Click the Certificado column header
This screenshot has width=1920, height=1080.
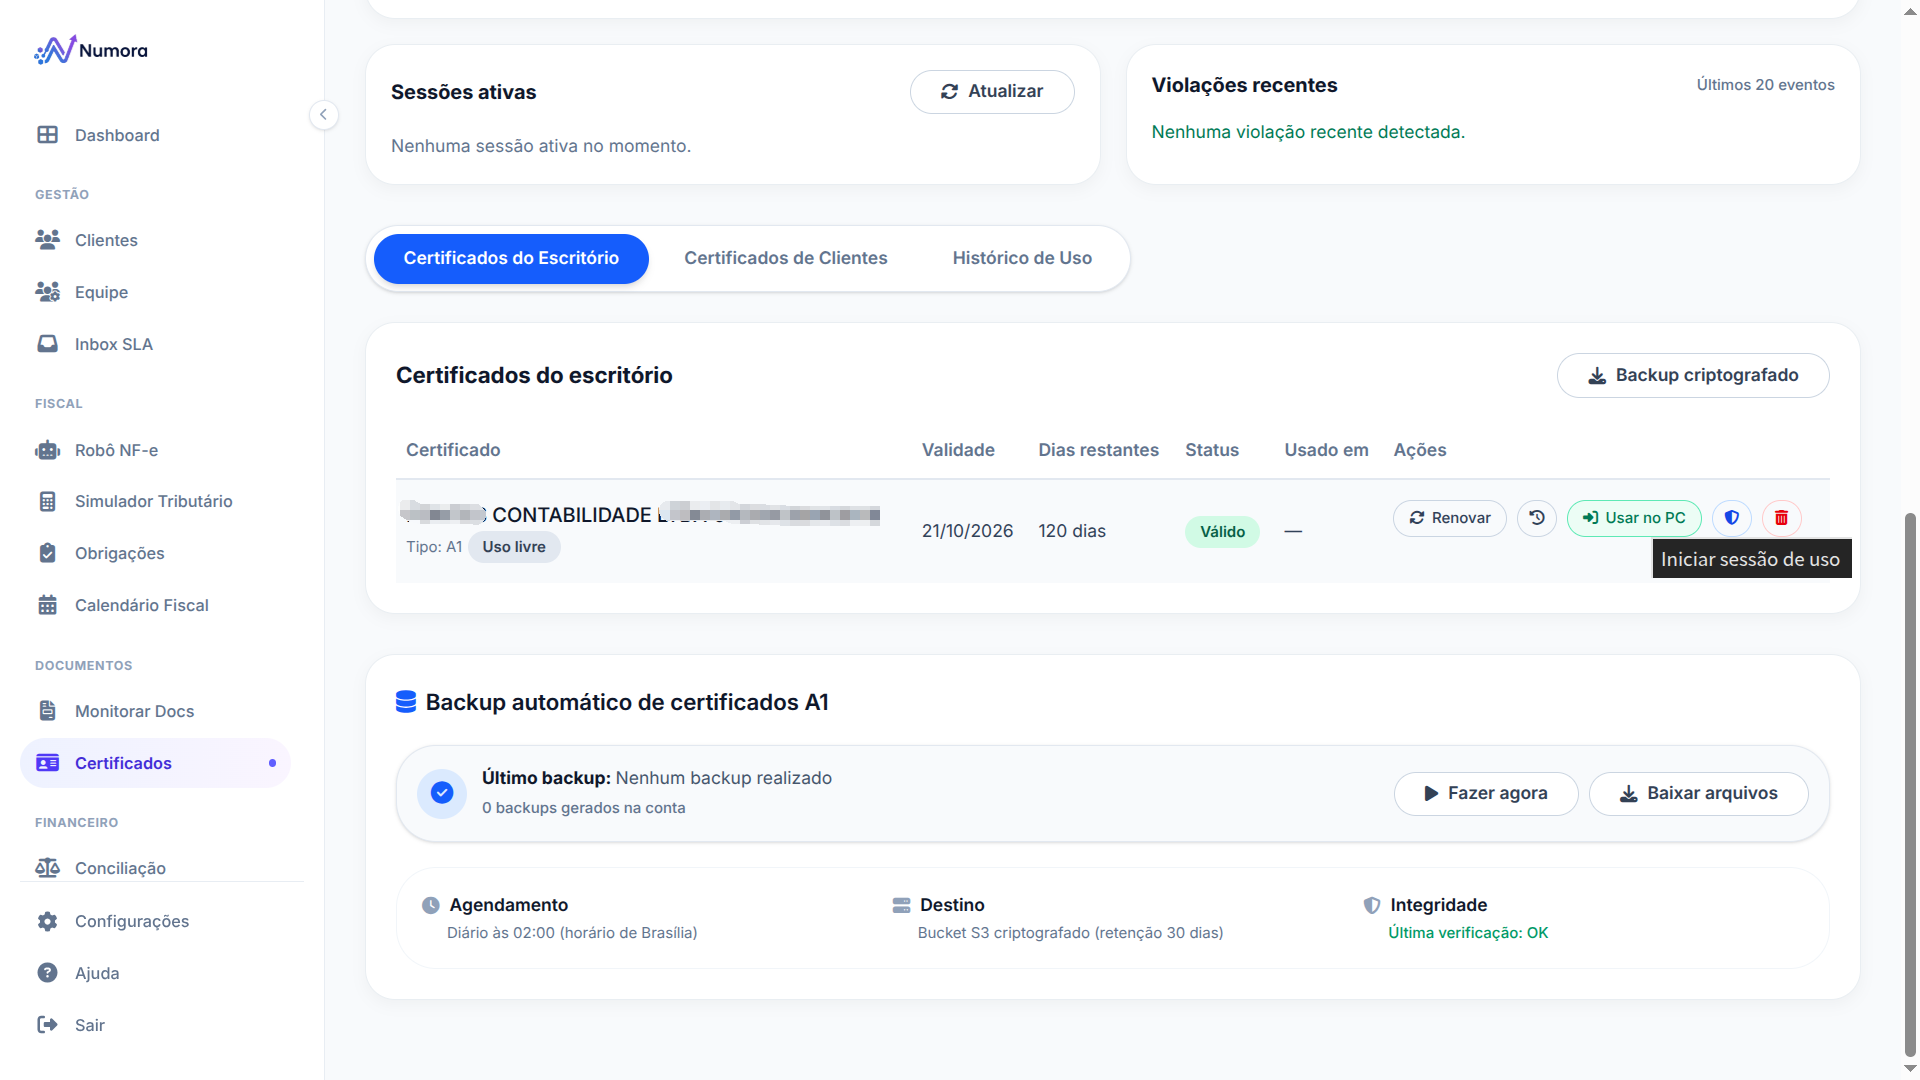pyautogui.click(x=453, y=450)
